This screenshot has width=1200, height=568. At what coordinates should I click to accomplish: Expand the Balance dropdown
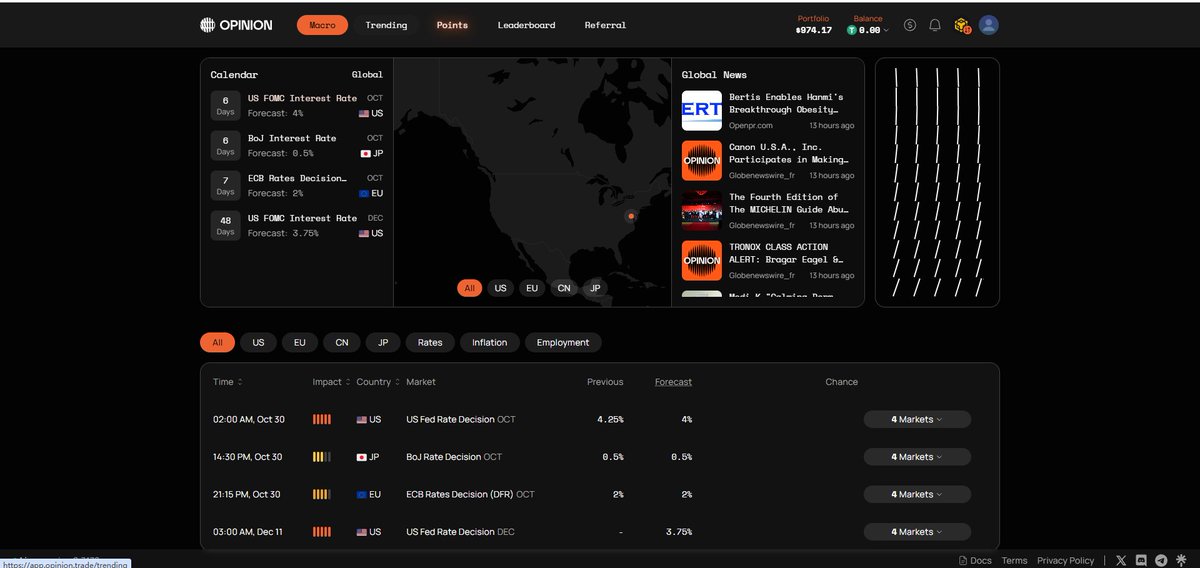pos(868,31)
